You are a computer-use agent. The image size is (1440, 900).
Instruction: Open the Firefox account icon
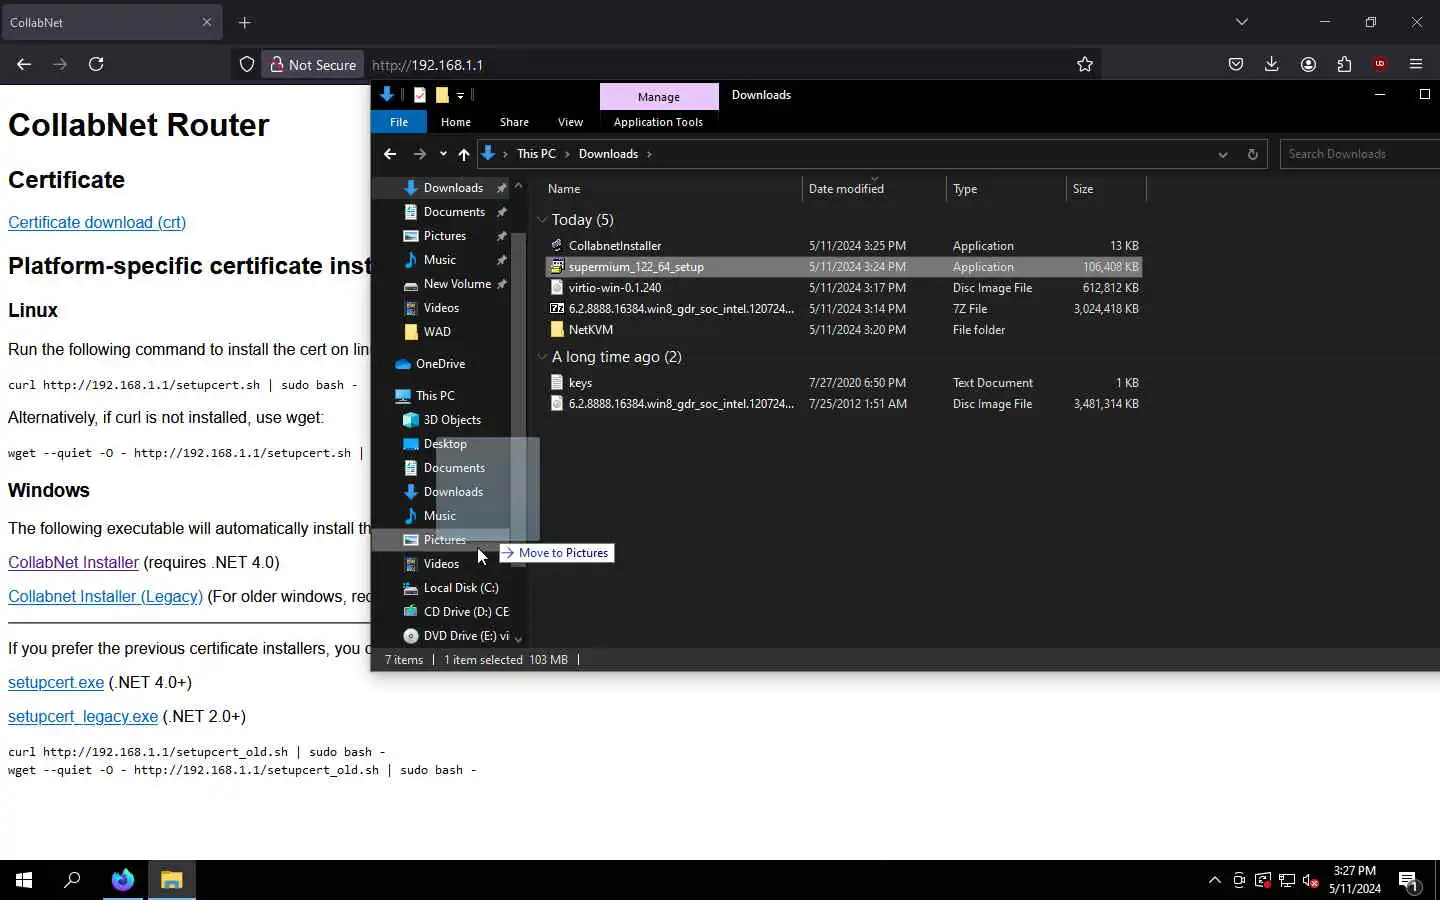pyautogui.click(x=1308, y=64)
